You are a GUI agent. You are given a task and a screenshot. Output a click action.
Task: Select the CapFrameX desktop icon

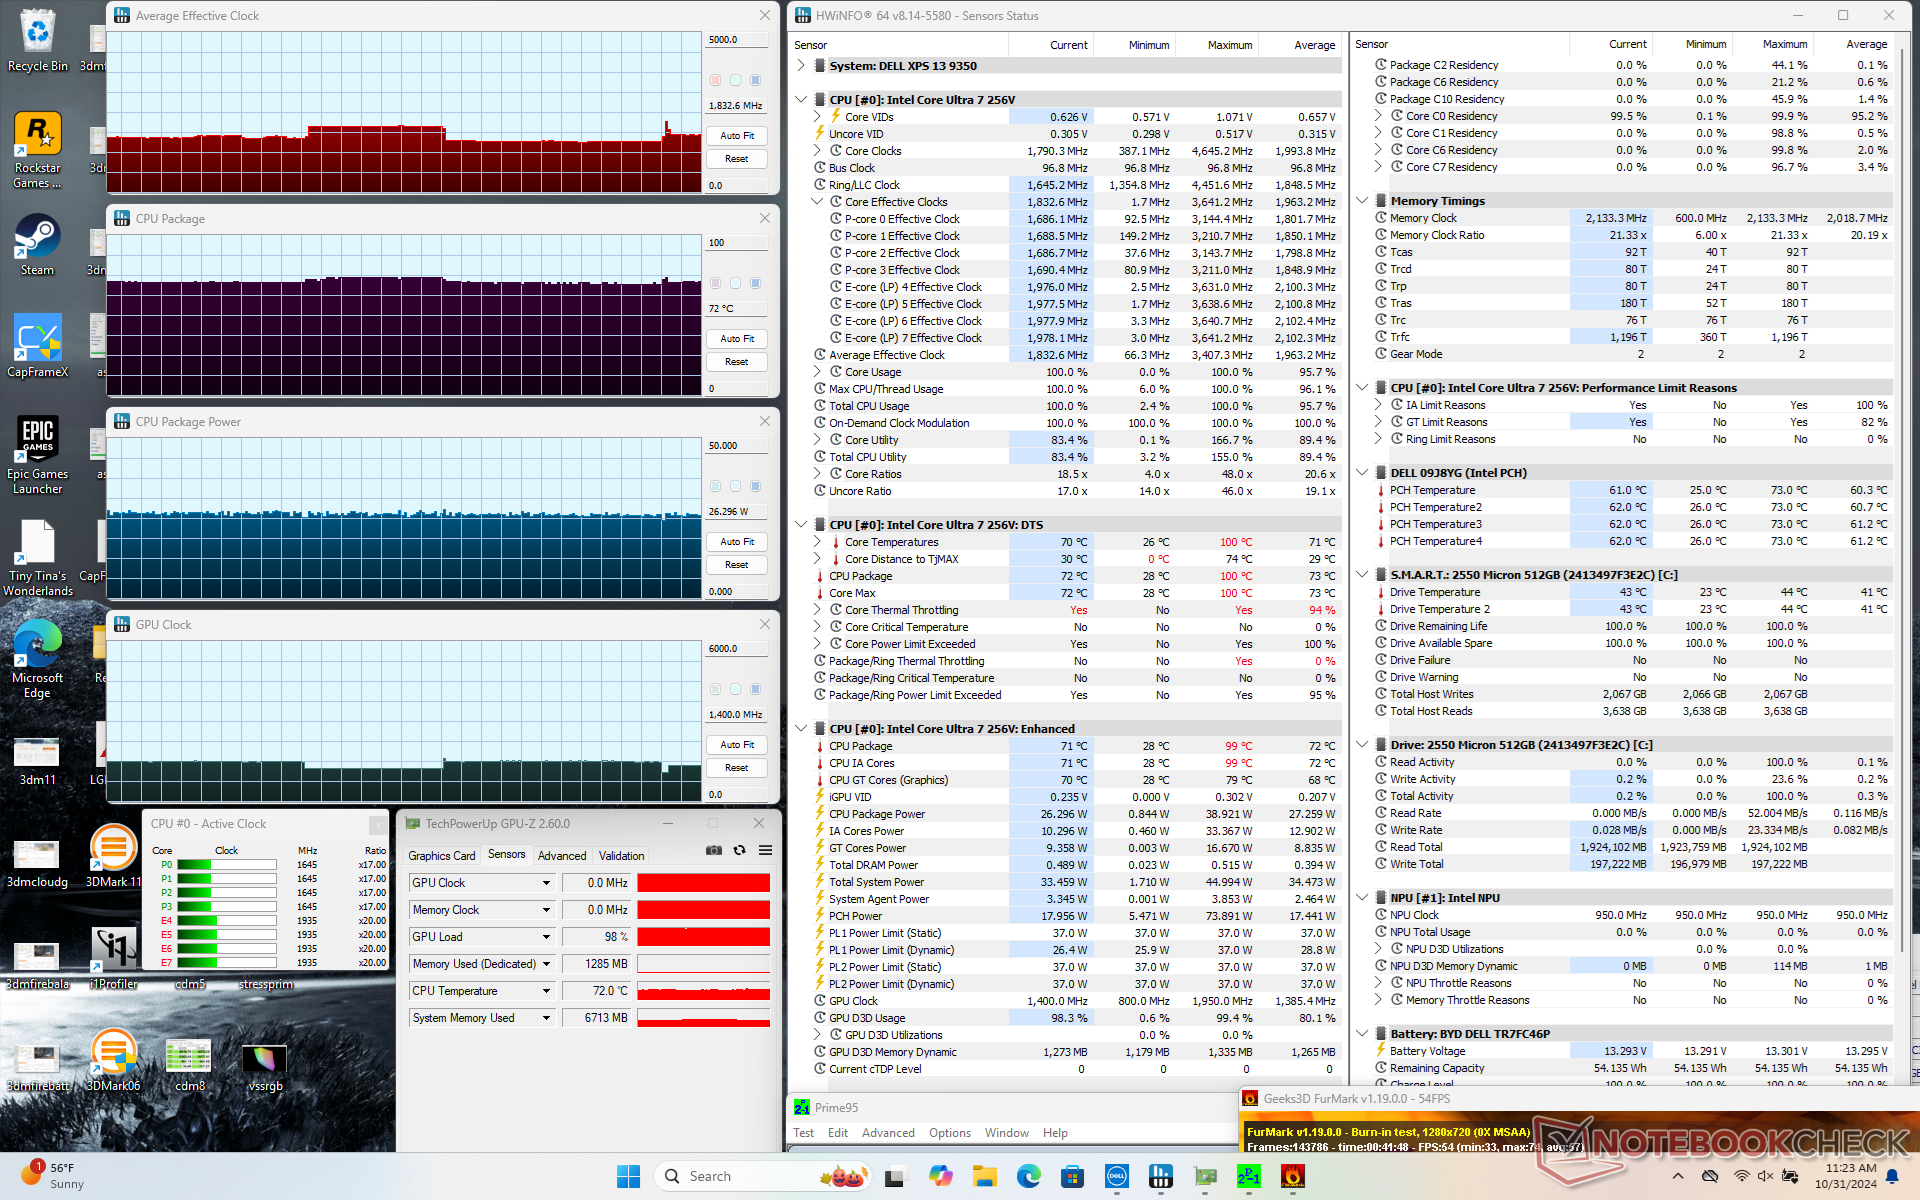pos(38,346)
